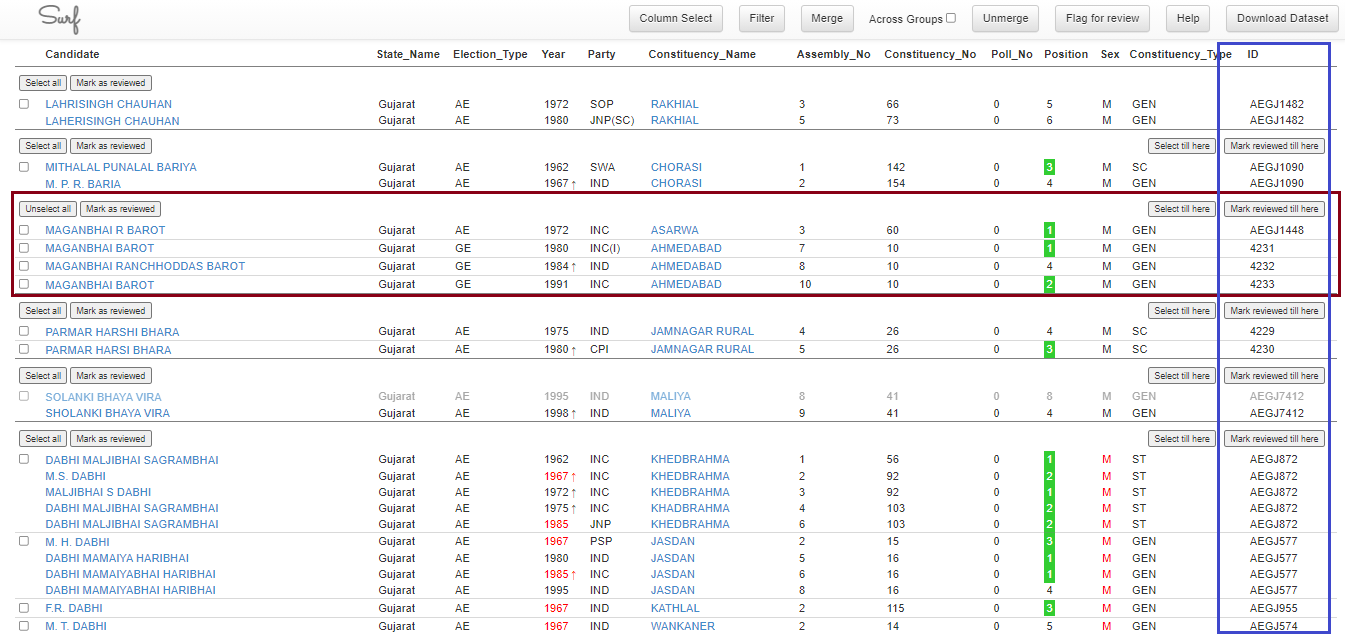Open SHOLANKI BHAYA VIRA candidate link
This screenshot has height=634, width=1345.
[107, 413]
